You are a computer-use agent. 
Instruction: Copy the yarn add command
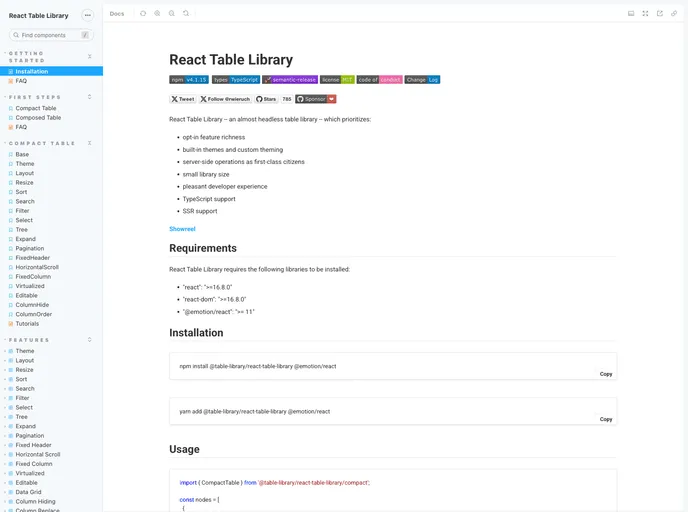click(606, 419)
